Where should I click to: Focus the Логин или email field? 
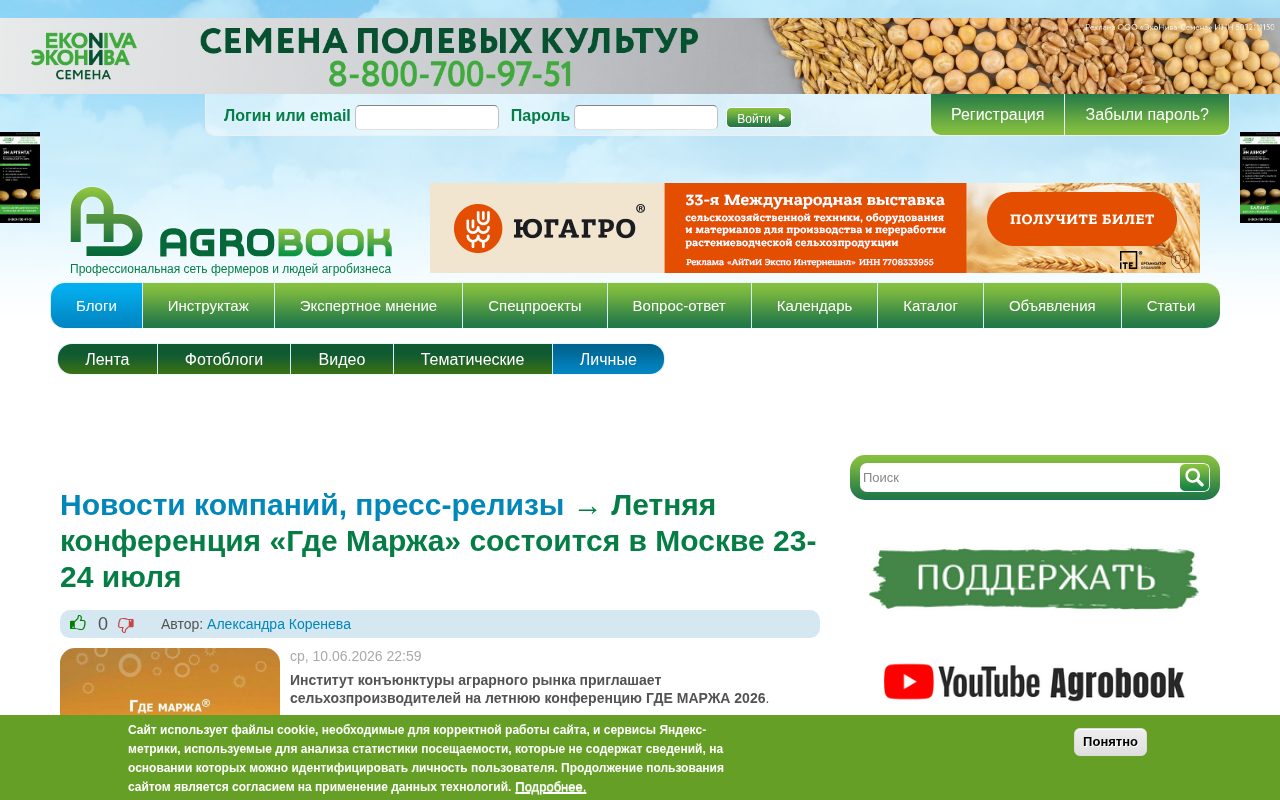point(427,117)
